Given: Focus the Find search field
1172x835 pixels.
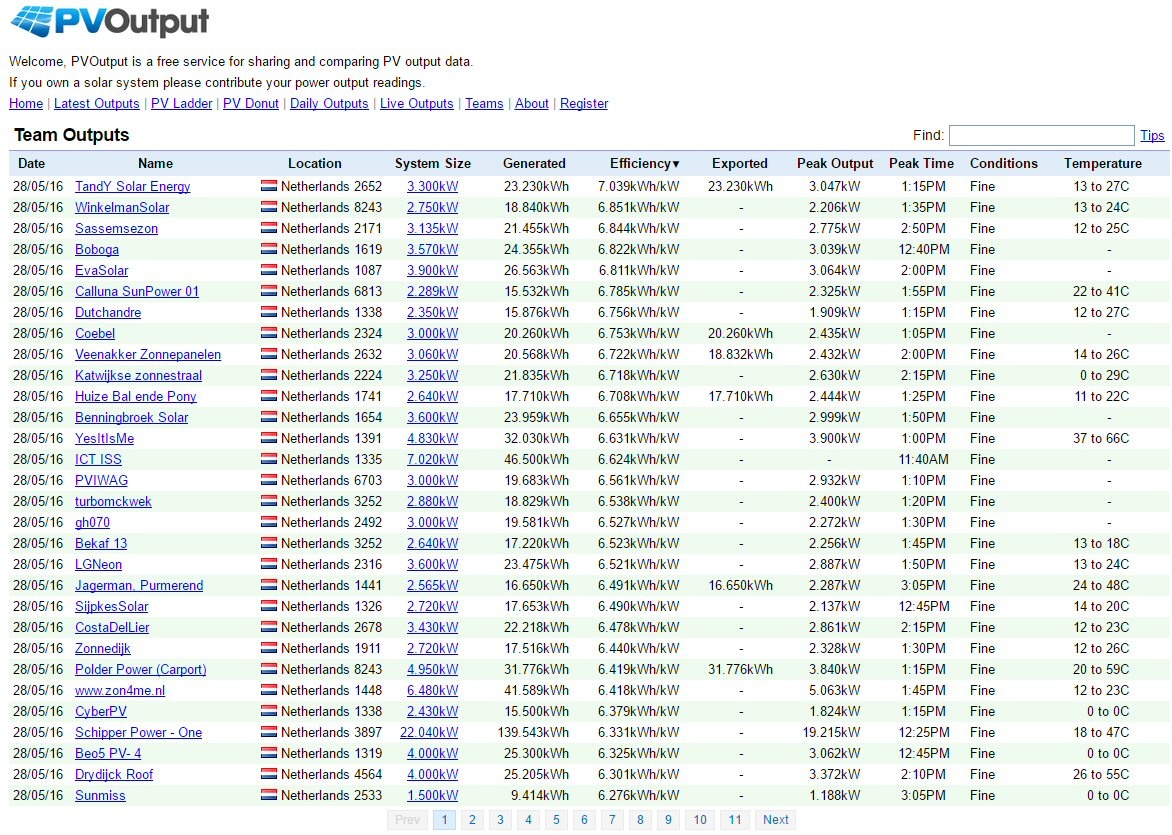Looking at the screenshot, I should 1041,136.
